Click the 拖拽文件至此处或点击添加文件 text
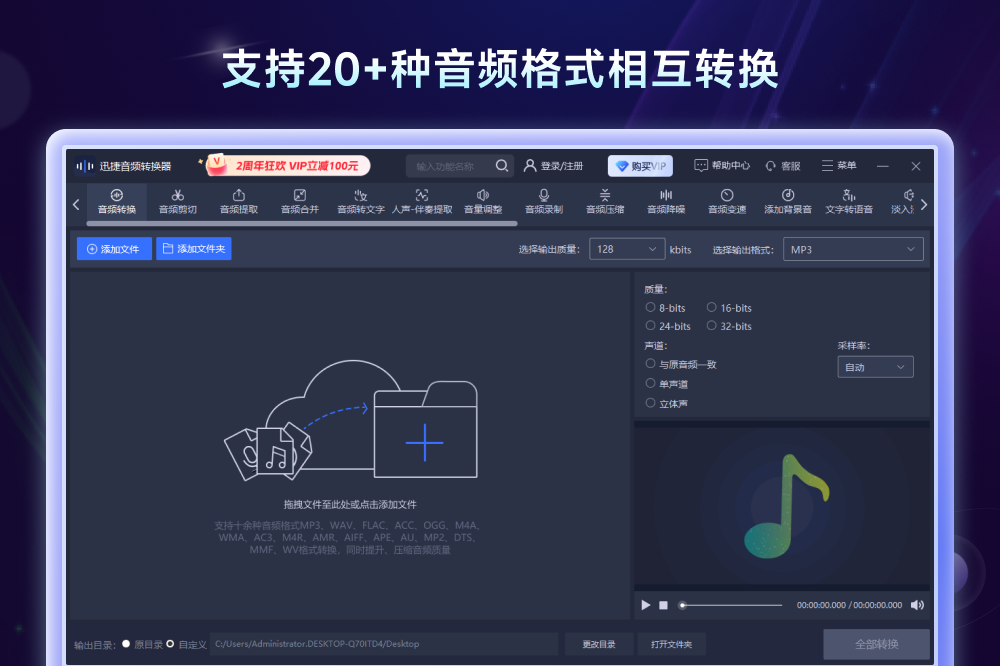Image resolution: width=1000 pixels, height=666 pixels. click(350, 504)
